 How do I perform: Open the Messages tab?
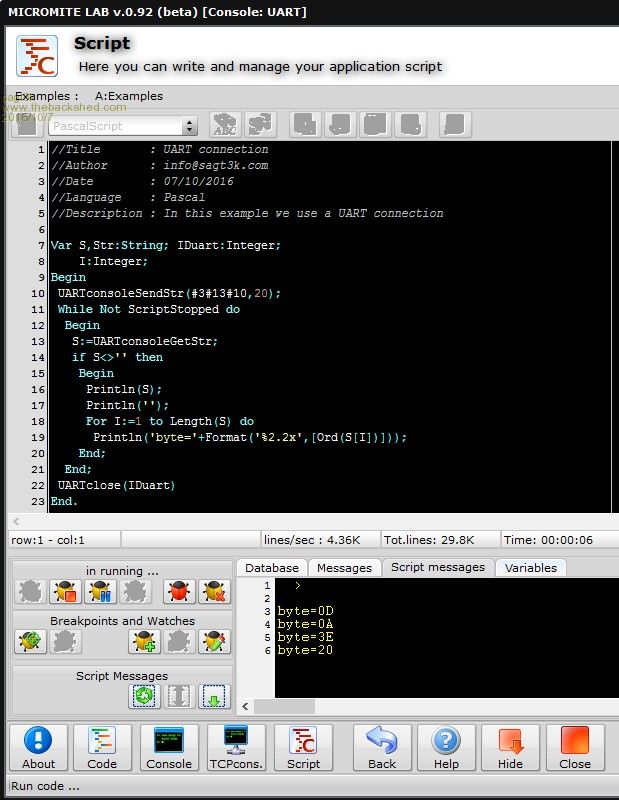click(344, 567)
